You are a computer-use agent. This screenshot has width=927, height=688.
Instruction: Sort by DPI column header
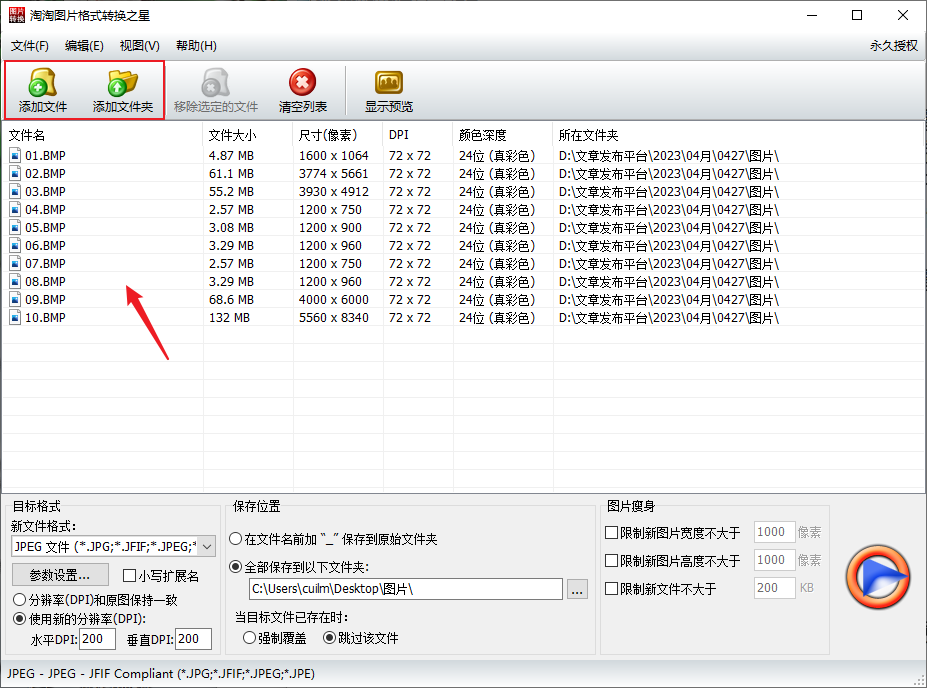click(x=418, y=135)
